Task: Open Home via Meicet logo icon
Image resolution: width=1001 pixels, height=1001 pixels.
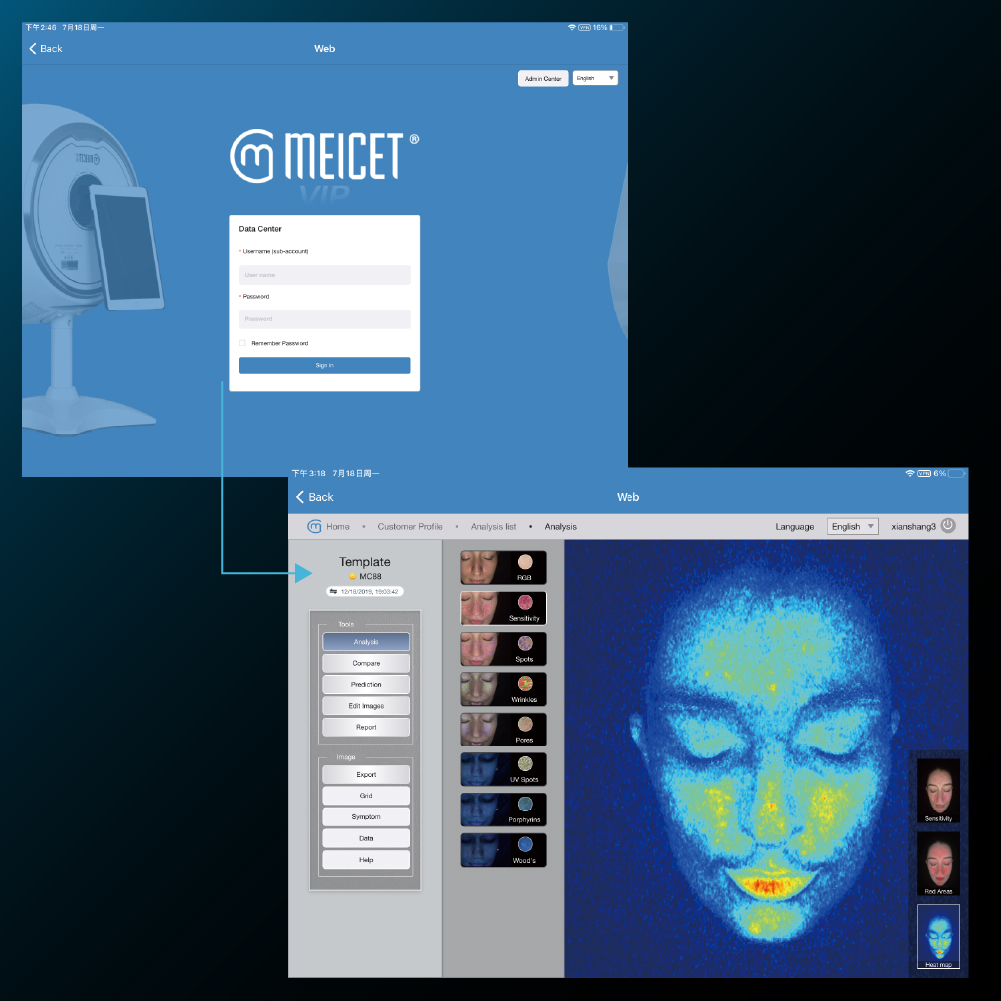Action: [314, 526]
